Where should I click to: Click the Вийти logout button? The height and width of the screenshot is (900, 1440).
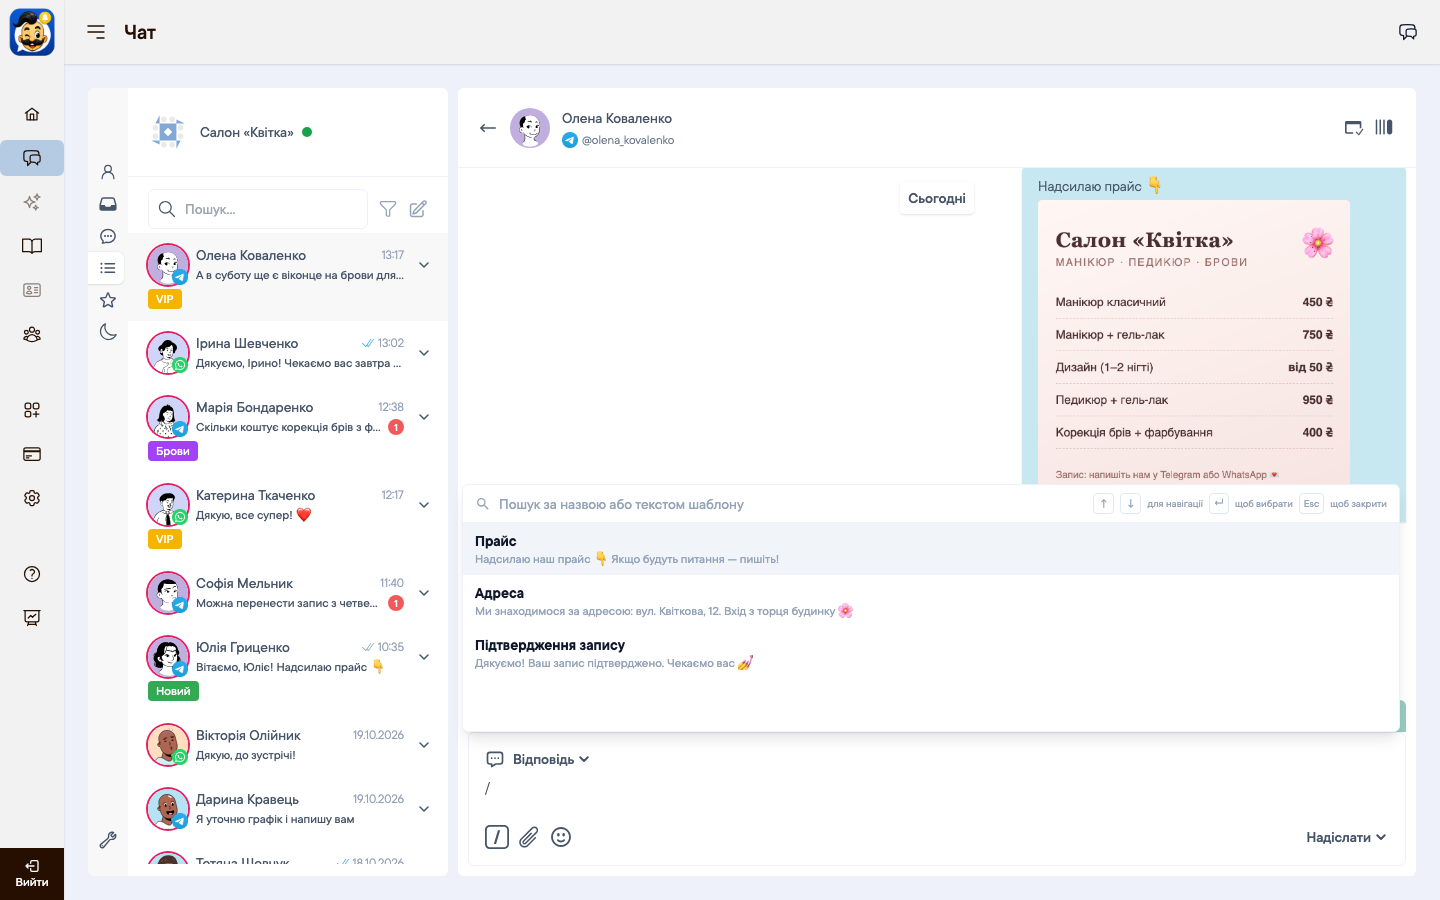click(x=32, y=873)
